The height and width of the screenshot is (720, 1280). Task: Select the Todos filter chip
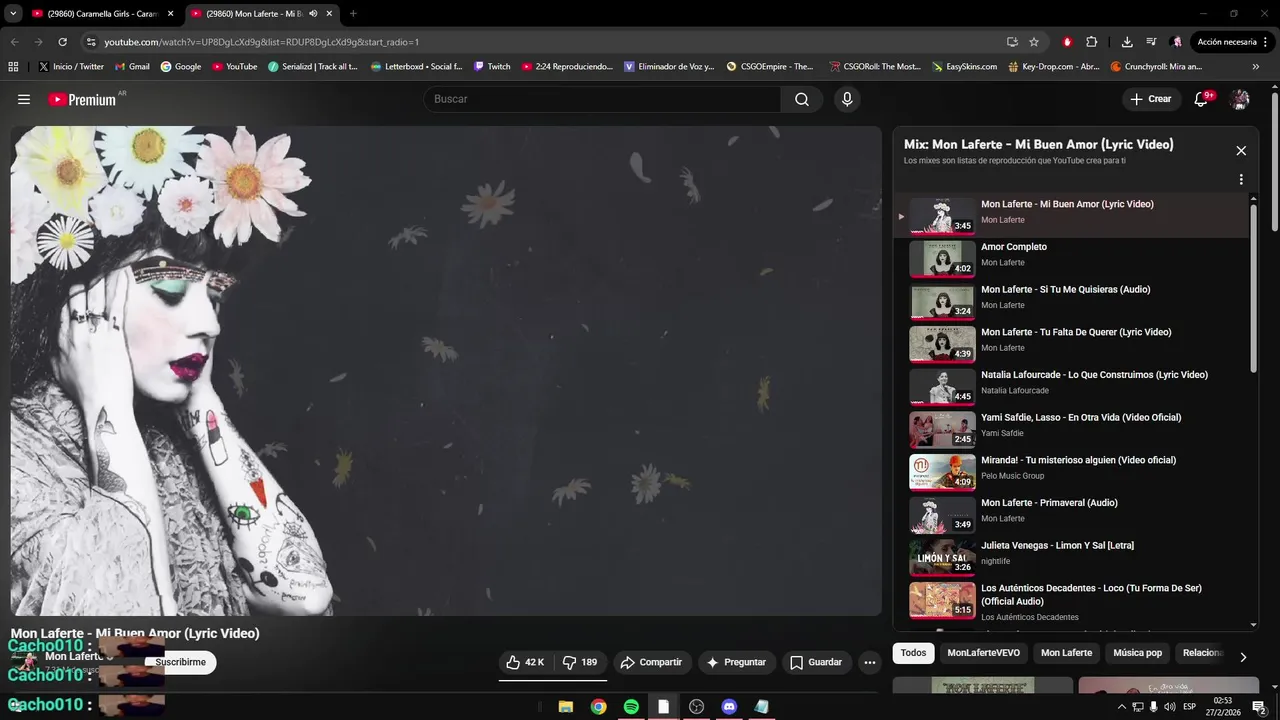pos(913,653)
